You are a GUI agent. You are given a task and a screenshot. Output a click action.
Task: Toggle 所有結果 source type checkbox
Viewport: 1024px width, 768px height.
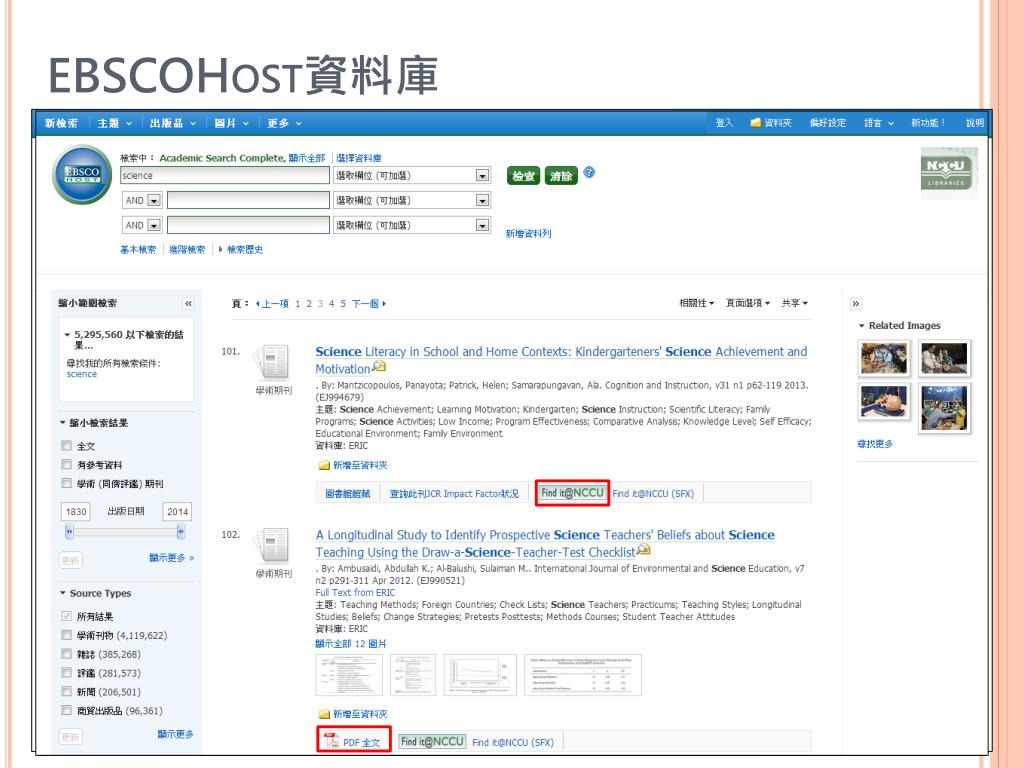(x=67, y=616)
